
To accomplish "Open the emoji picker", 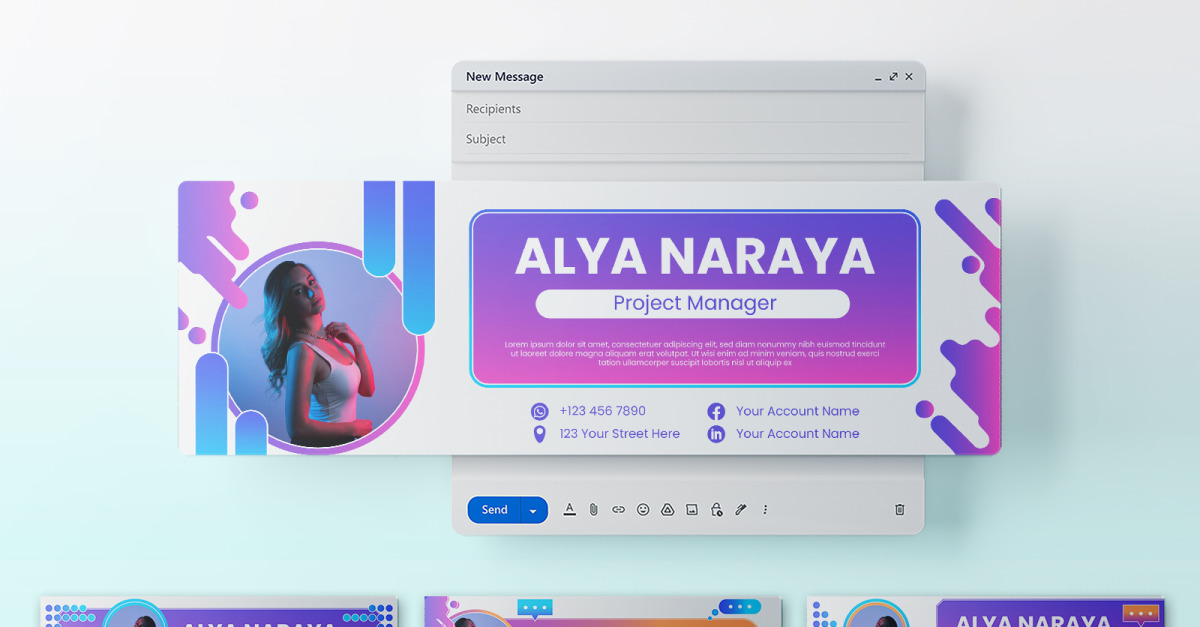I will tap(644, 509).
